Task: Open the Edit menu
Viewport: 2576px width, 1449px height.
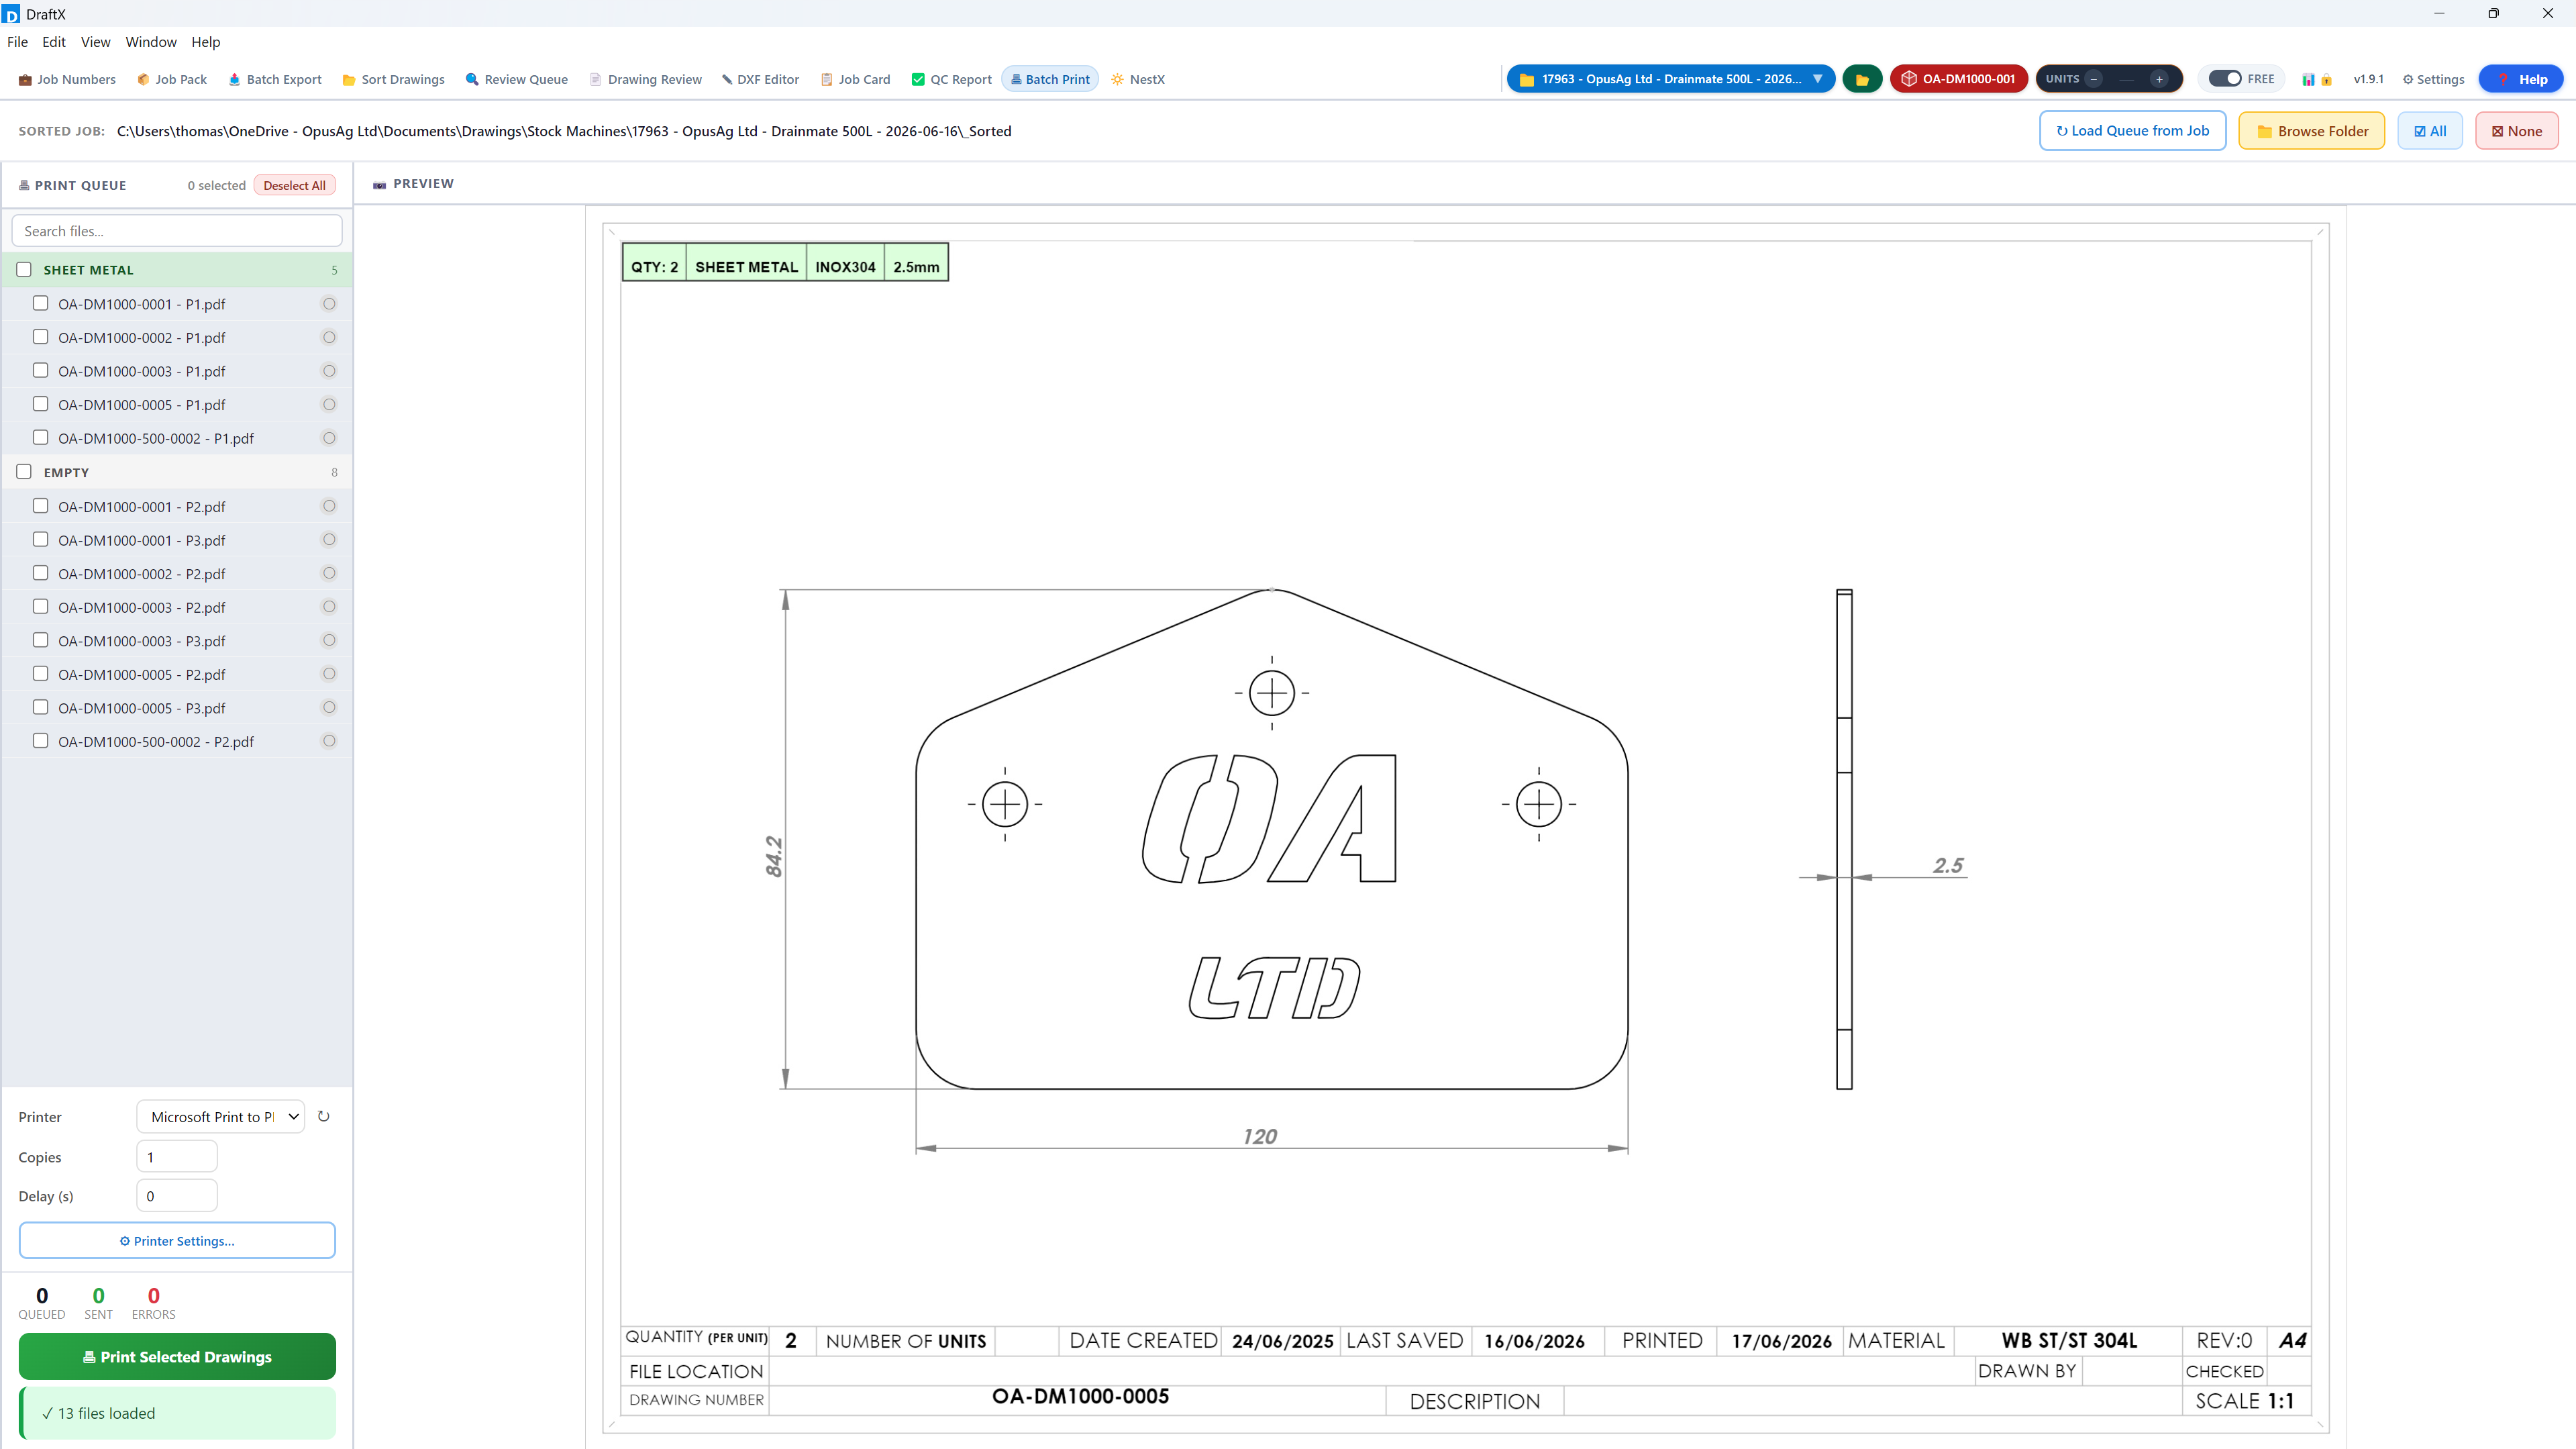Action: 54,42
